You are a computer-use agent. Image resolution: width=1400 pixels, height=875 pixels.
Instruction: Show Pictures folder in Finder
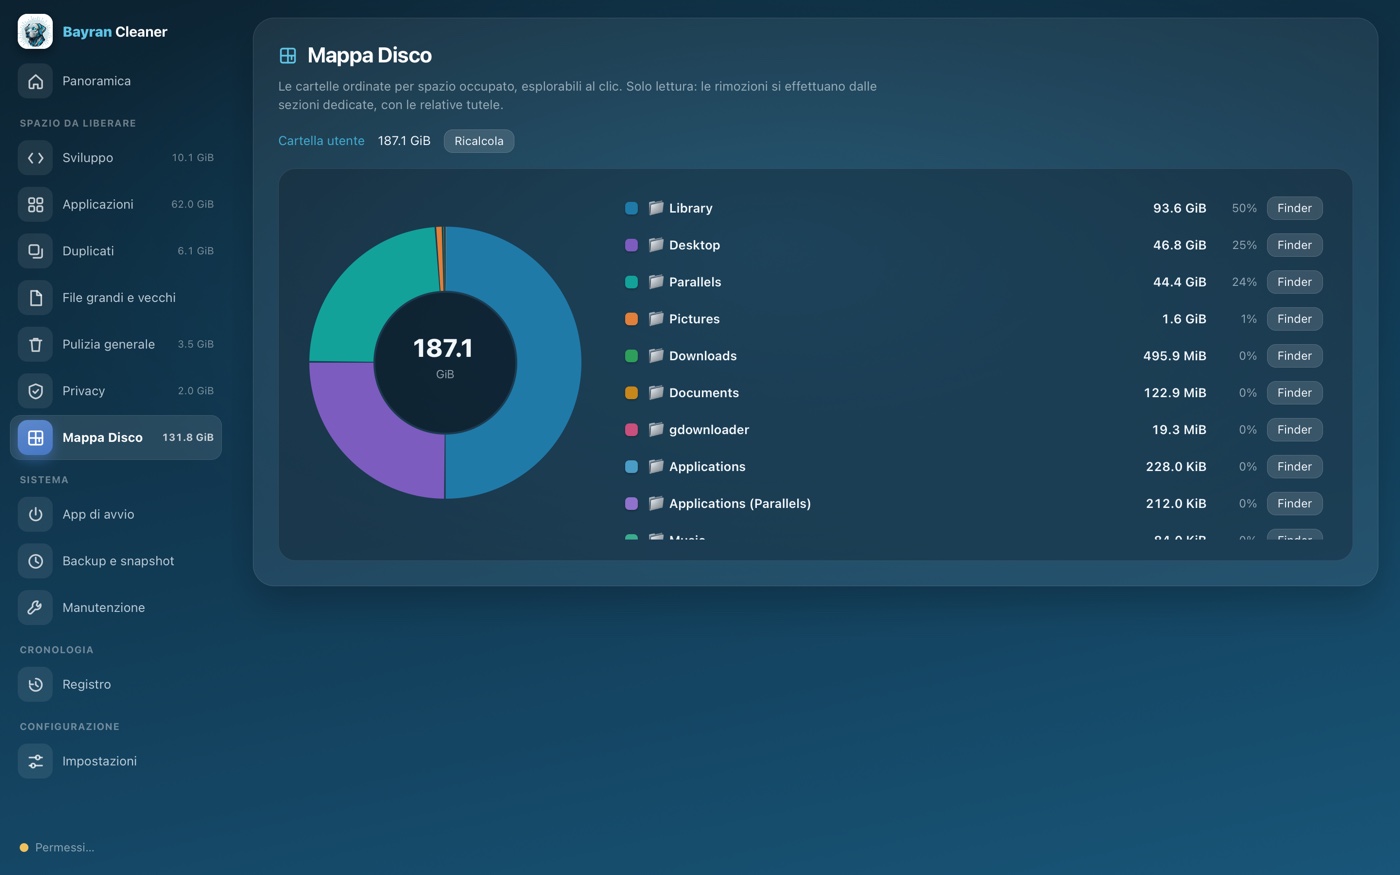(1294, 319)
